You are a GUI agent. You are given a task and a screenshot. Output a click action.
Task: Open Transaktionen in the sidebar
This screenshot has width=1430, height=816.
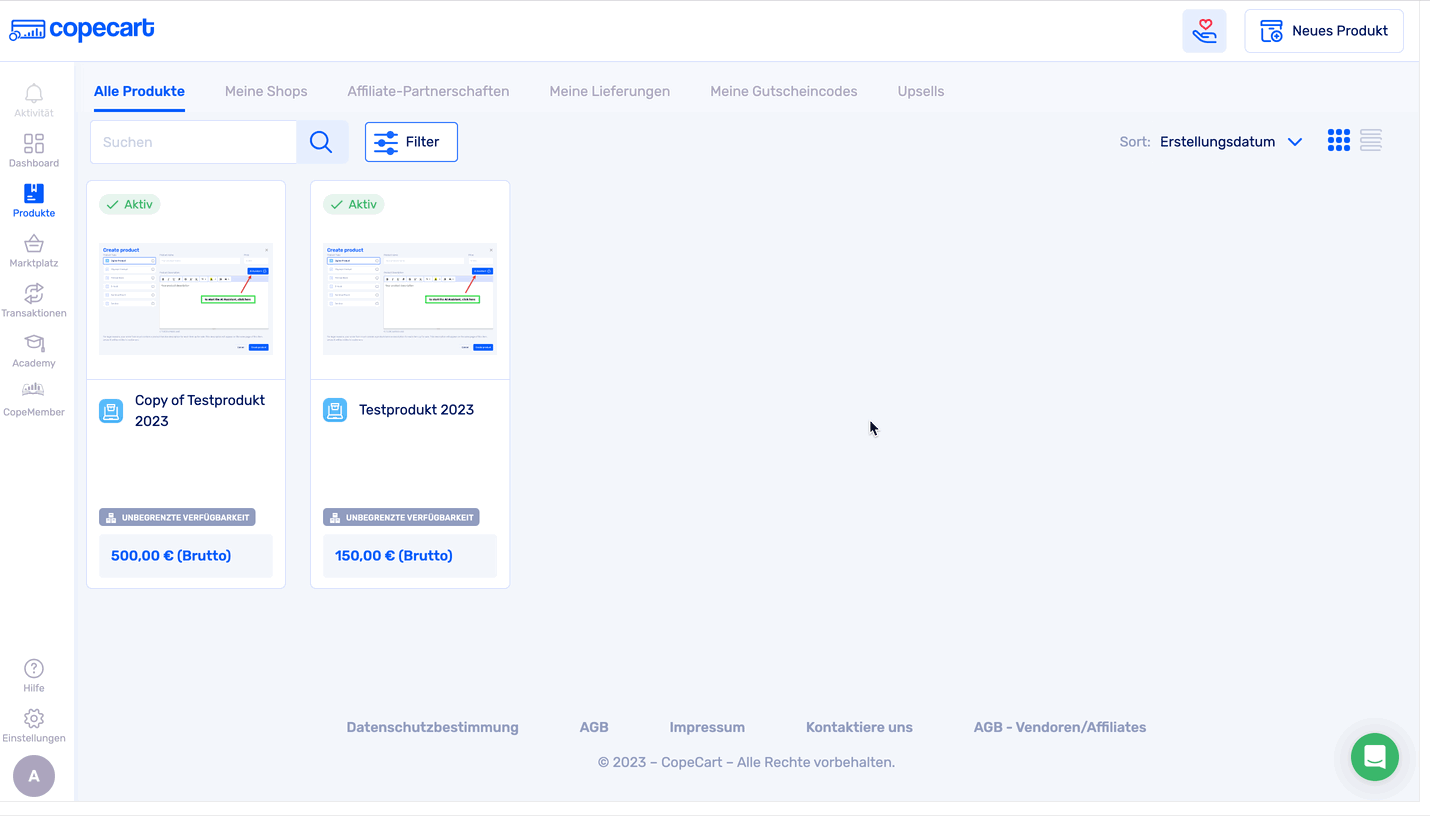(x=34, y=295)
